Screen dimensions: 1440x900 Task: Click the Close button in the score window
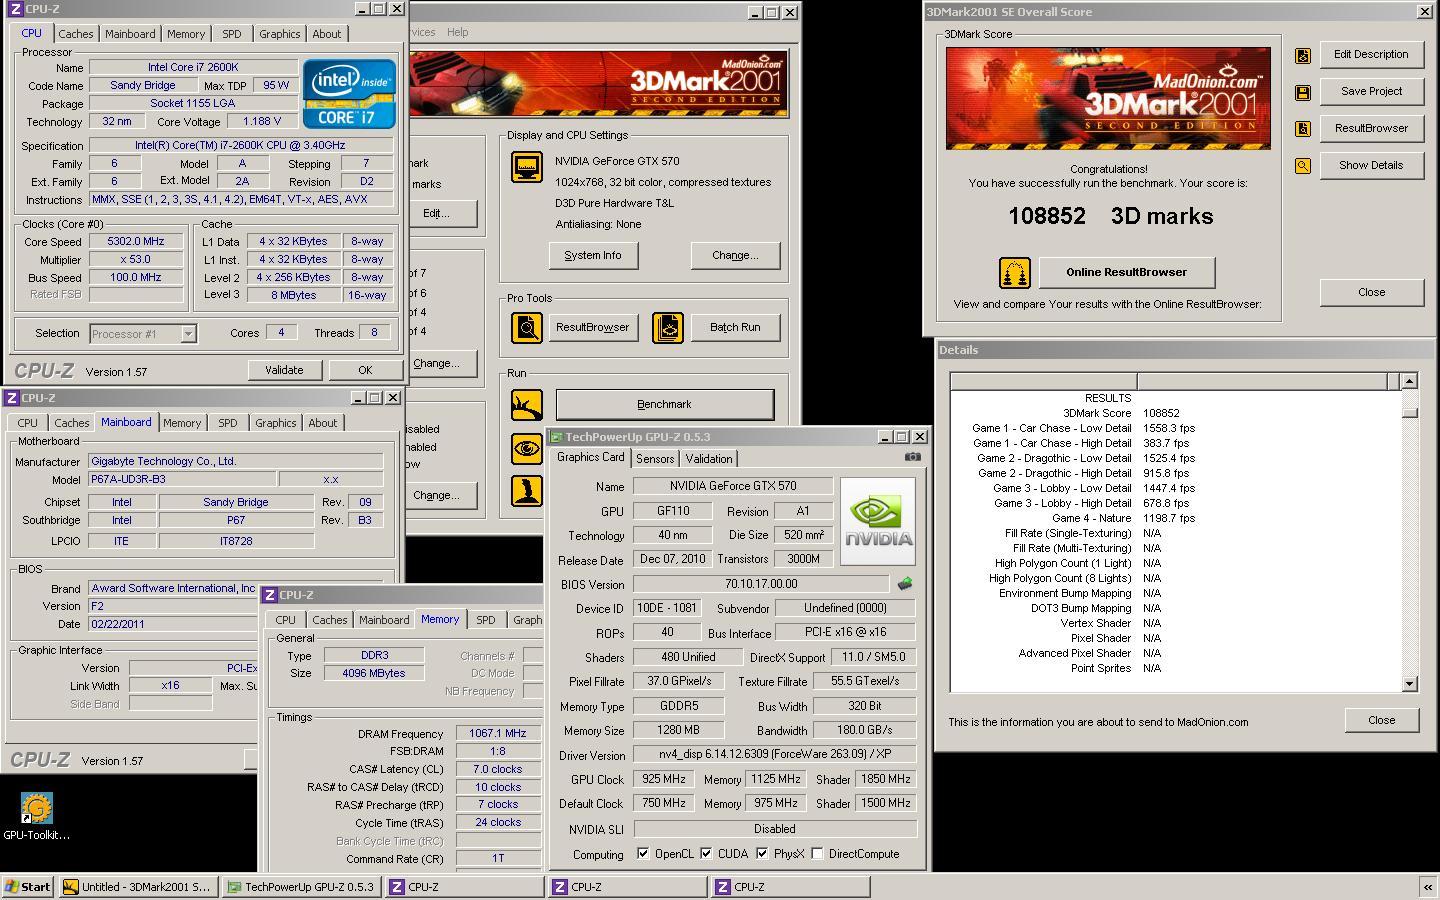1371,292
